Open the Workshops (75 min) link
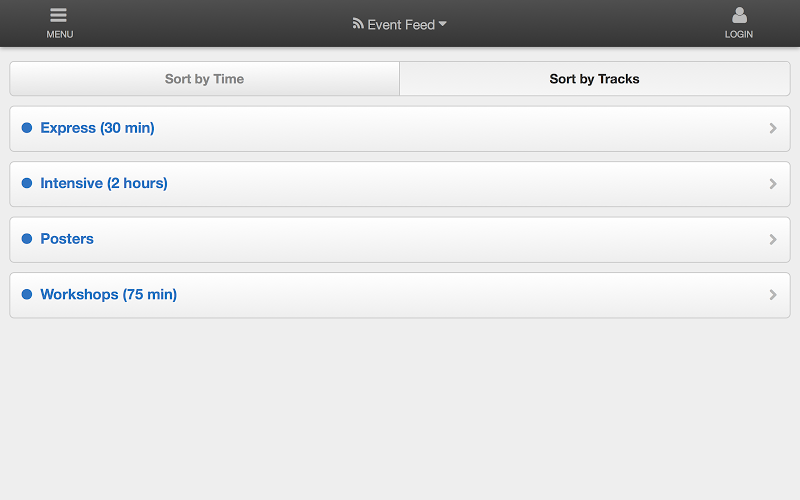This screenshot has height=500, width=800. pos(109,294)
